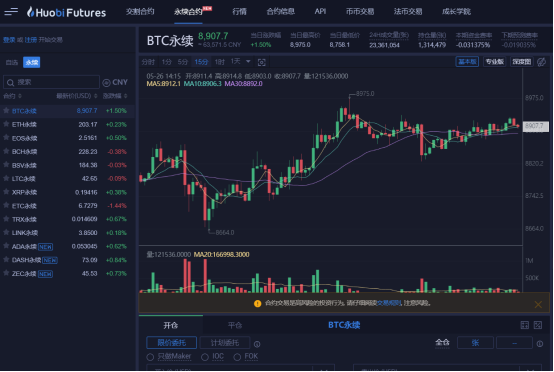The width and height of the screenshot is (554, 372).
Task: Open 全仓 margin mode selector
Action: 442,342
